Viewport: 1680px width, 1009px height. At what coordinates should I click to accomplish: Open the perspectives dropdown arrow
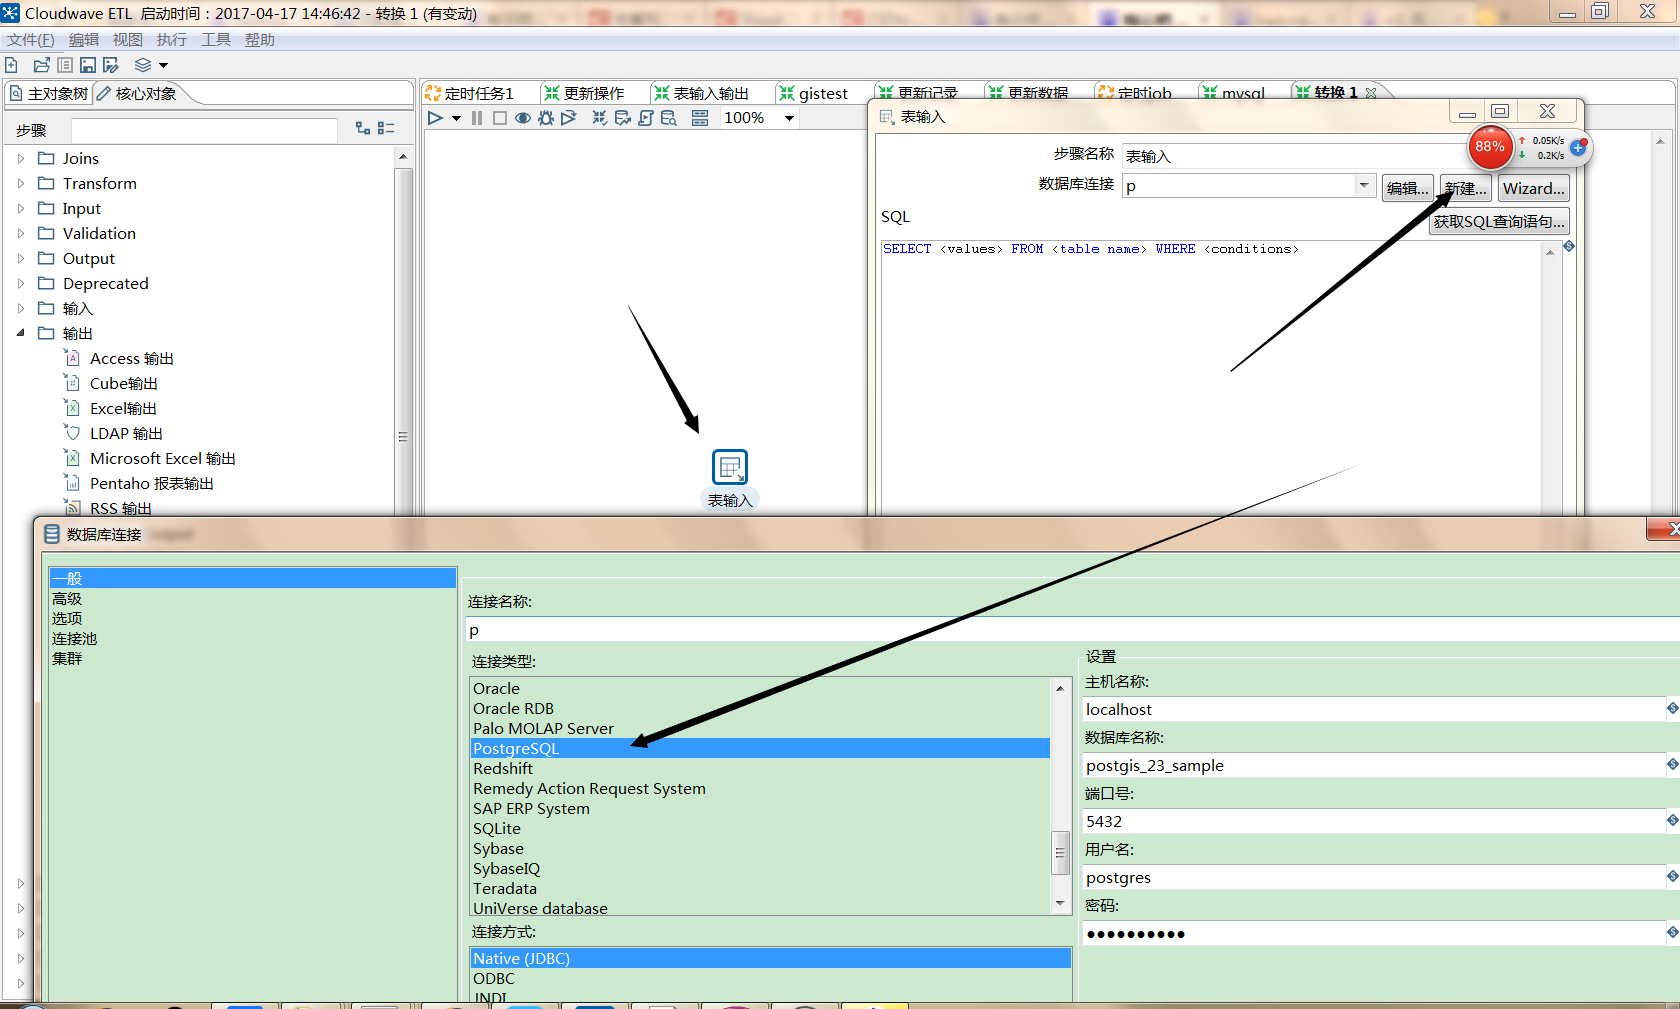click(164, 65)
